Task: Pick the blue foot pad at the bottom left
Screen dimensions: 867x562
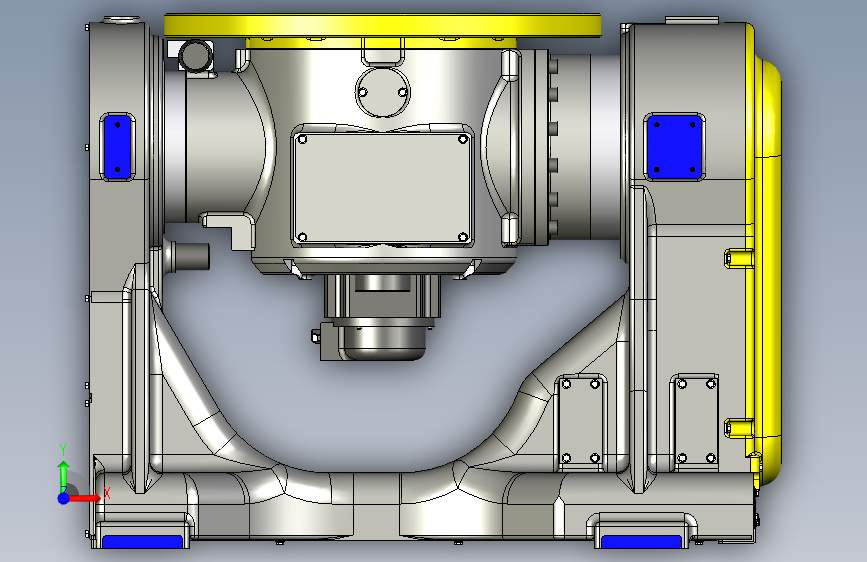Action: pos(142,542)
